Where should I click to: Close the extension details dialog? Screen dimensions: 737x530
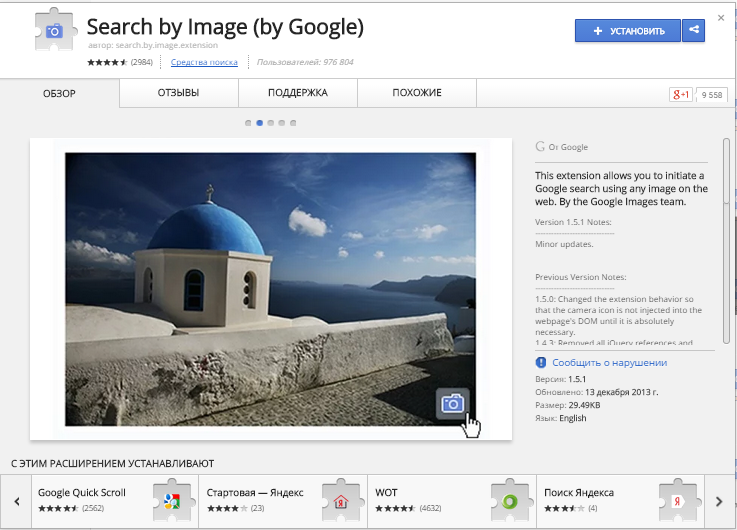point(721,18)
